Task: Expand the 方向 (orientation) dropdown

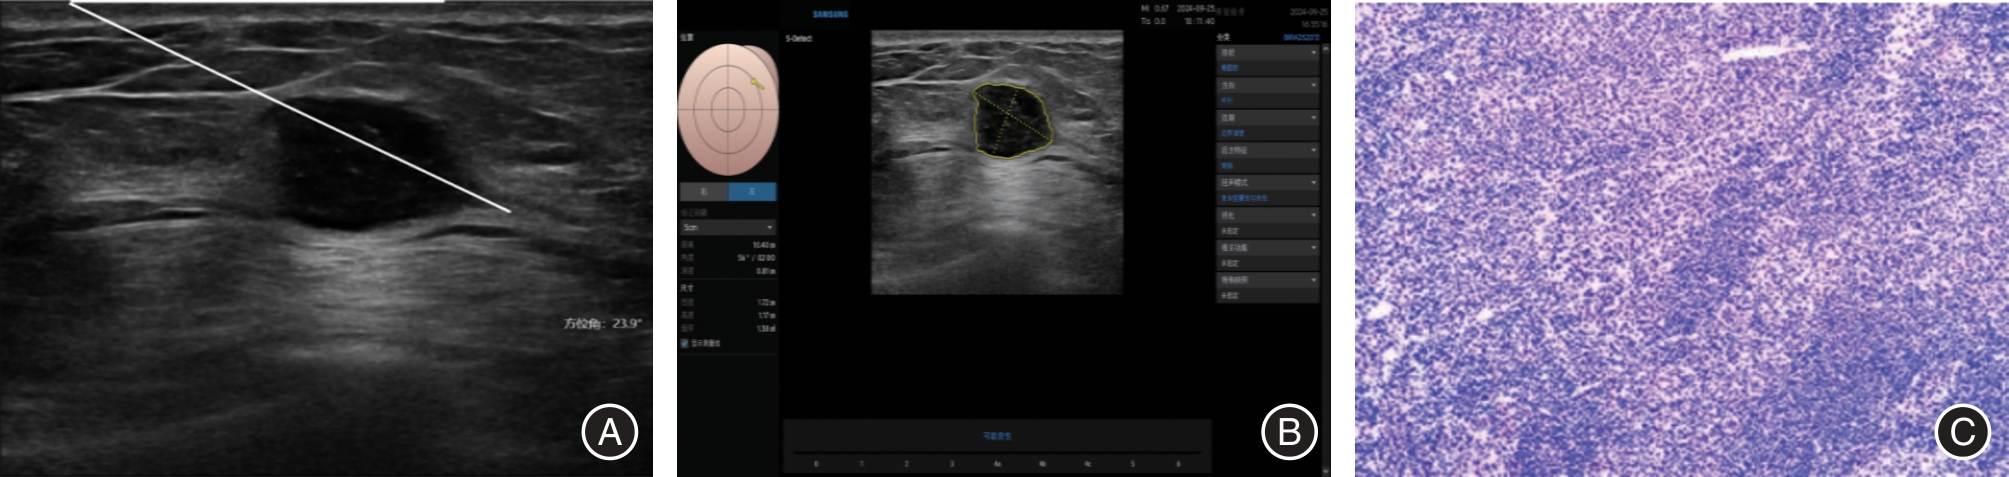Action: [x=1266, y=85]
